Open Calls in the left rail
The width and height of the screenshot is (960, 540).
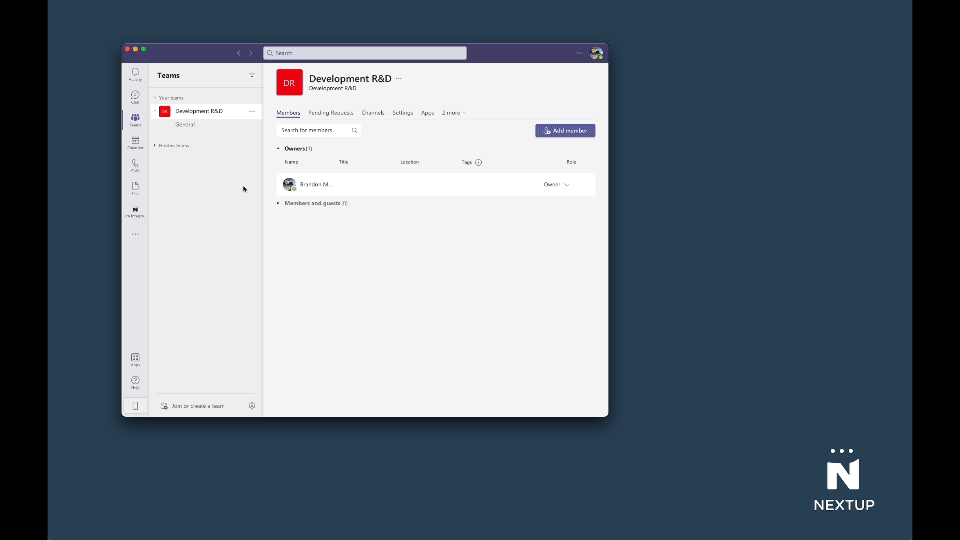click(135, 165)
